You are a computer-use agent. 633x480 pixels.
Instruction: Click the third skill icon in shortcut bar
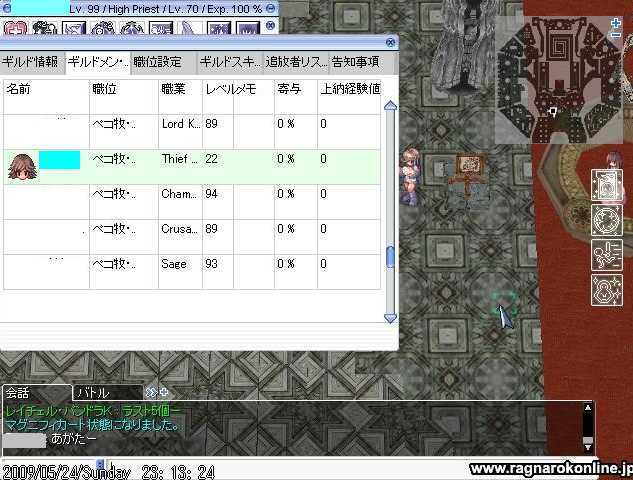pyautogui.click(x=74, y=27)
